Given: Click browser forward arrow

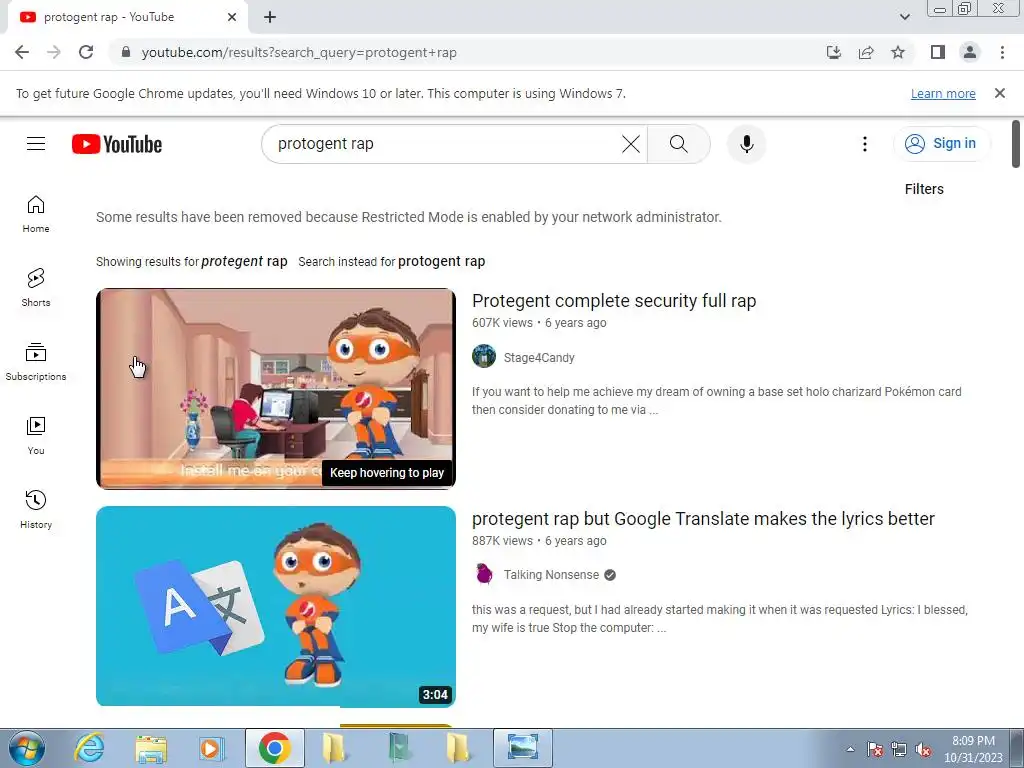Looking at the screenshot, I should click(54, 52).
